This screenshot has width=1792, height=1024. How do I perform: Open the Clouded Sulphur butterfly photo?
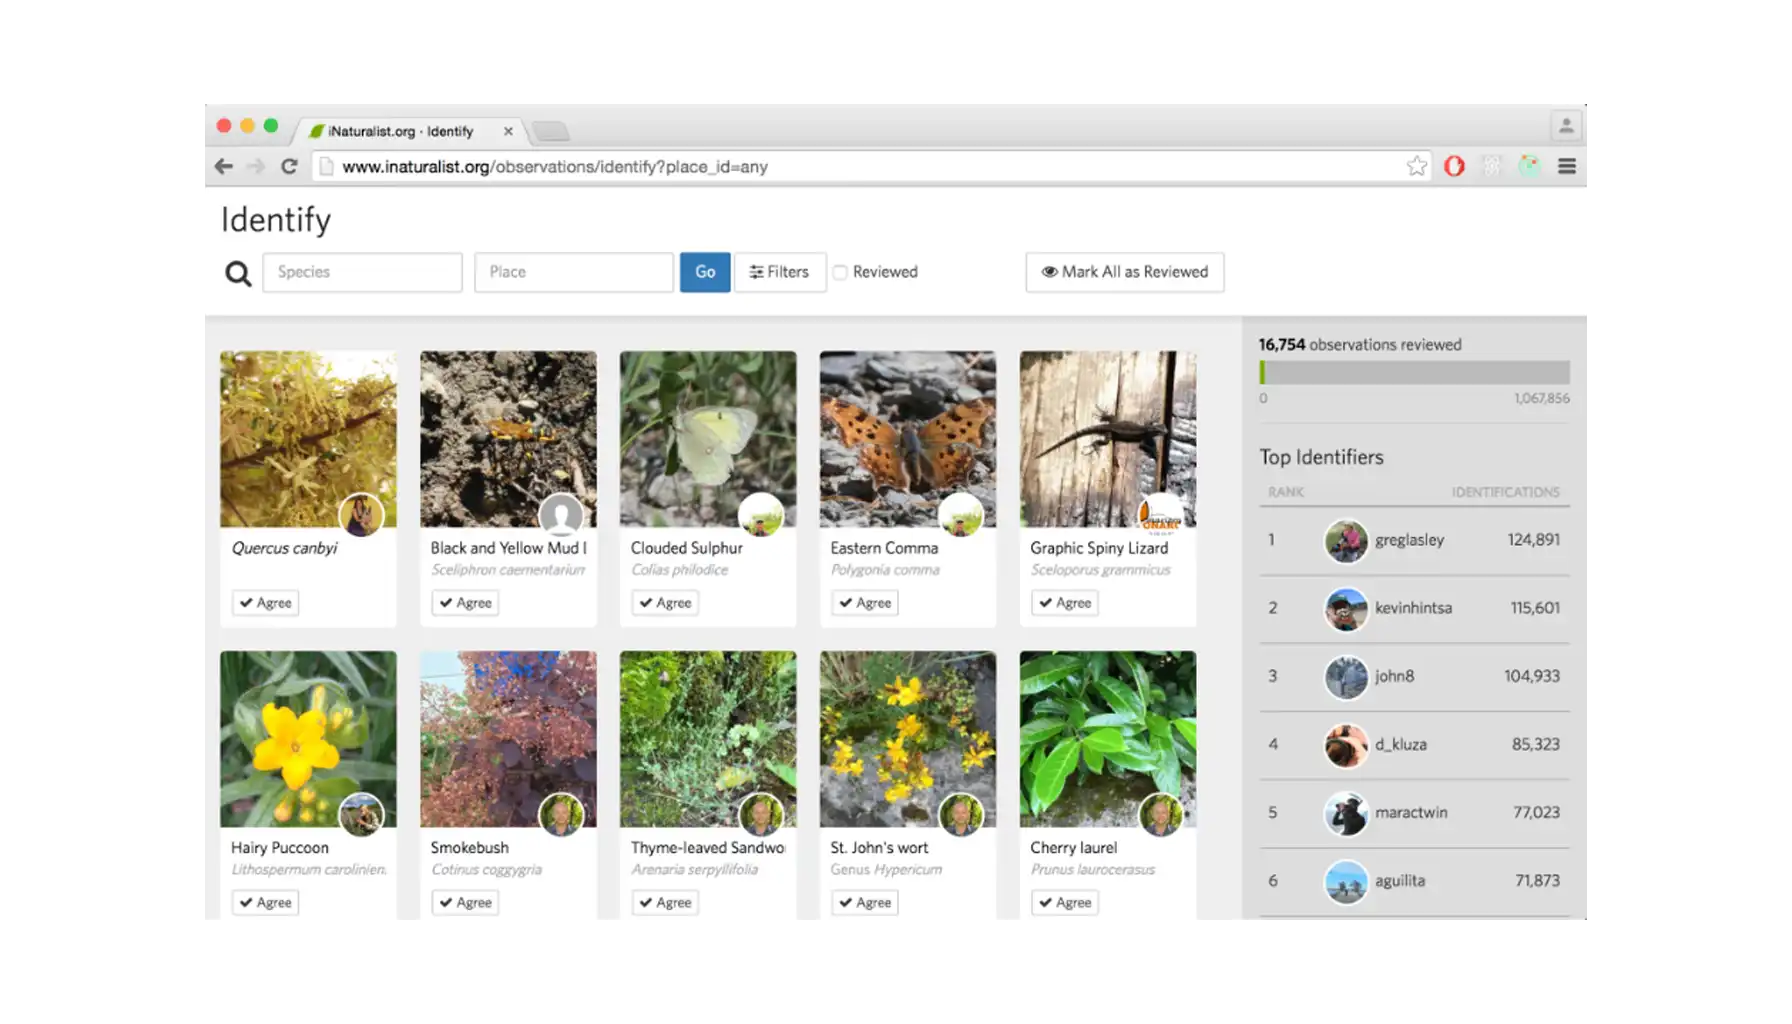click(708, 439)
